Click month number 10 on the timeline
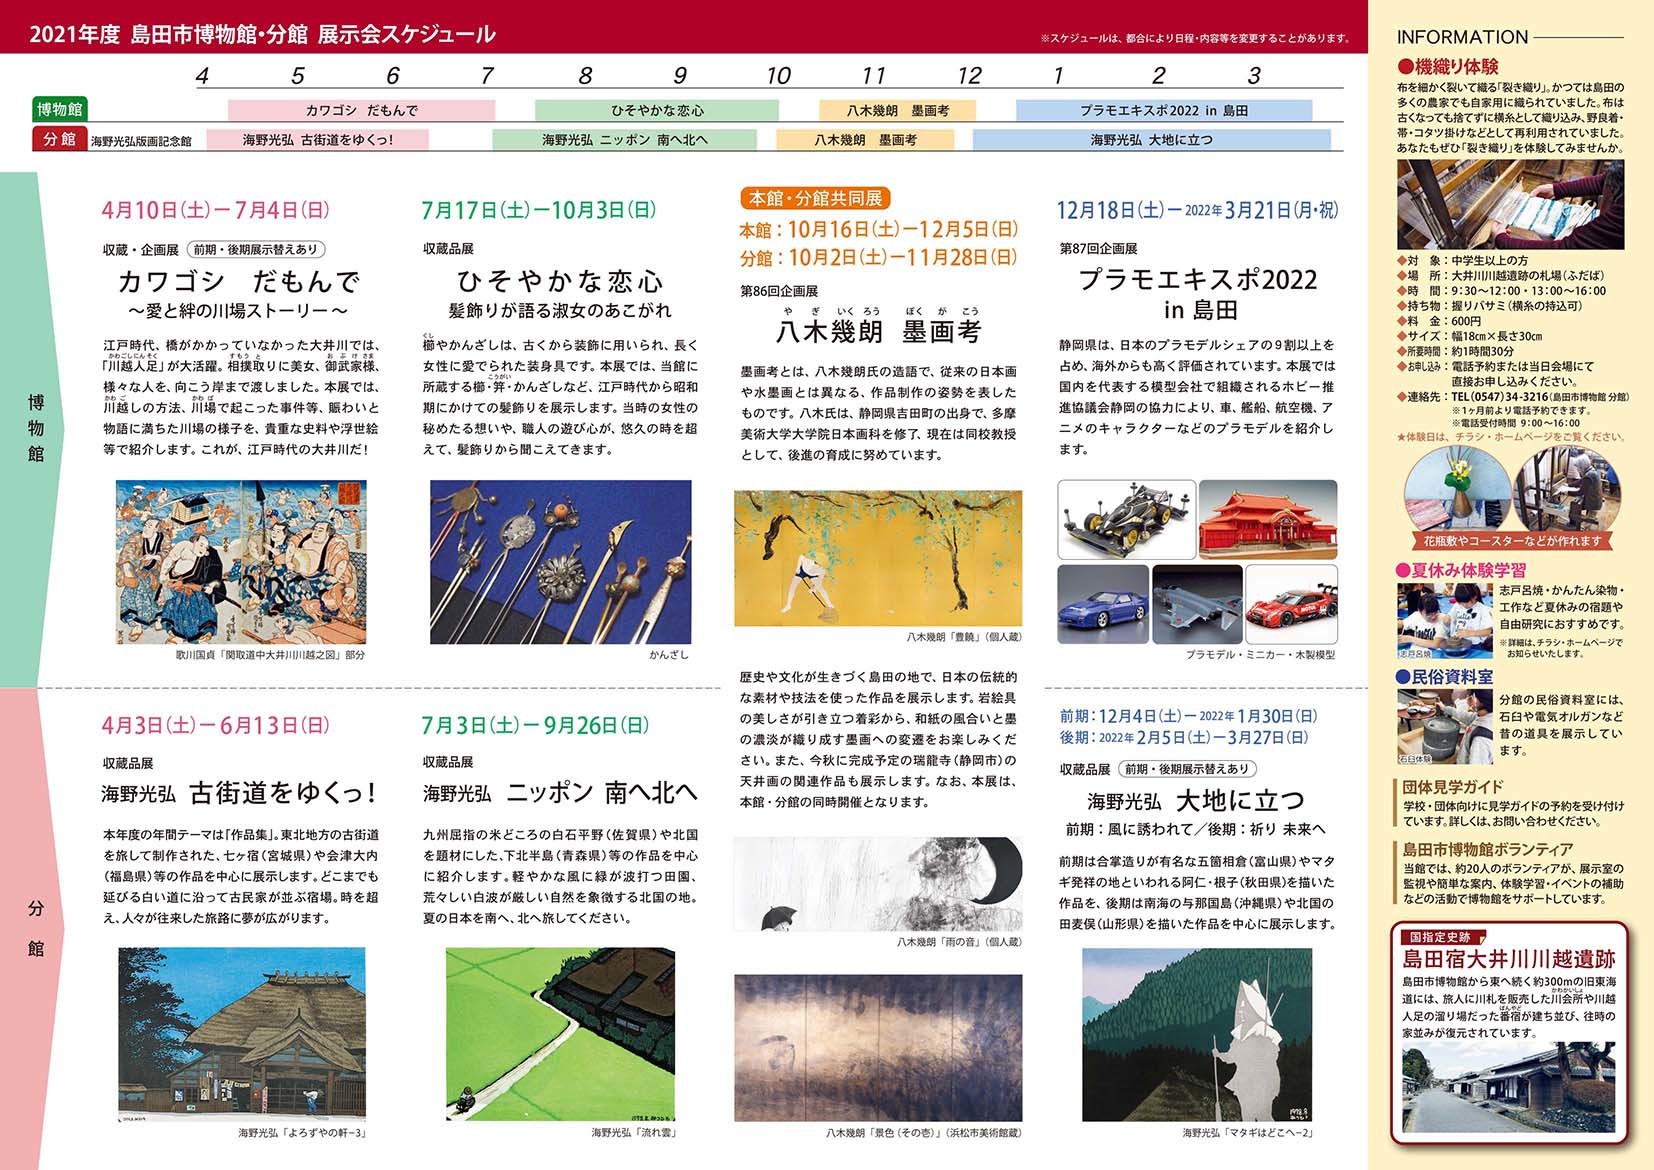The width and height of the screenshot is (1654, 1170). 778,76
